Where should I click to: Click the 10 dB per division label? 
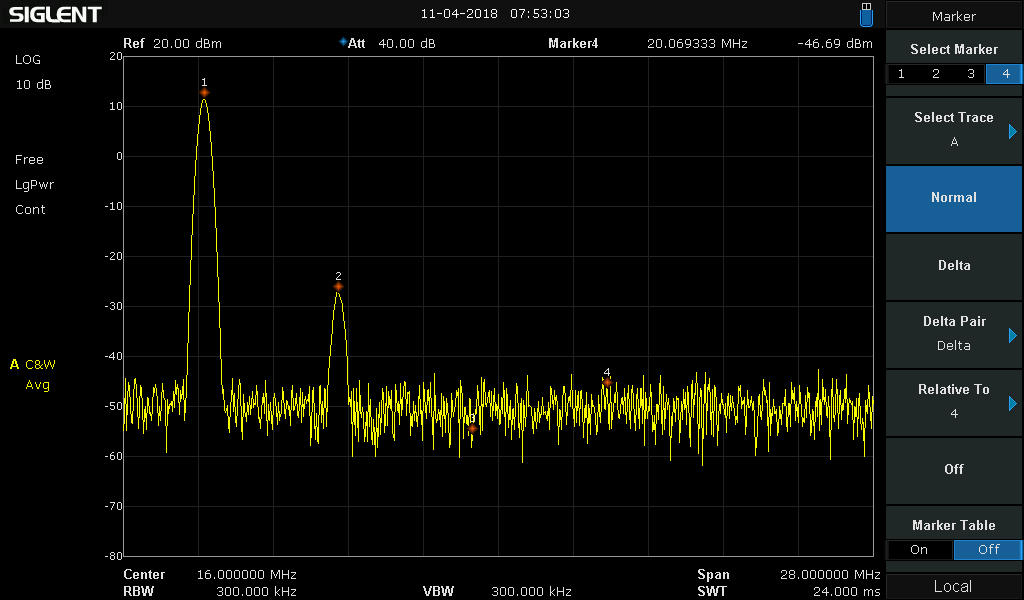click(33, 84)
